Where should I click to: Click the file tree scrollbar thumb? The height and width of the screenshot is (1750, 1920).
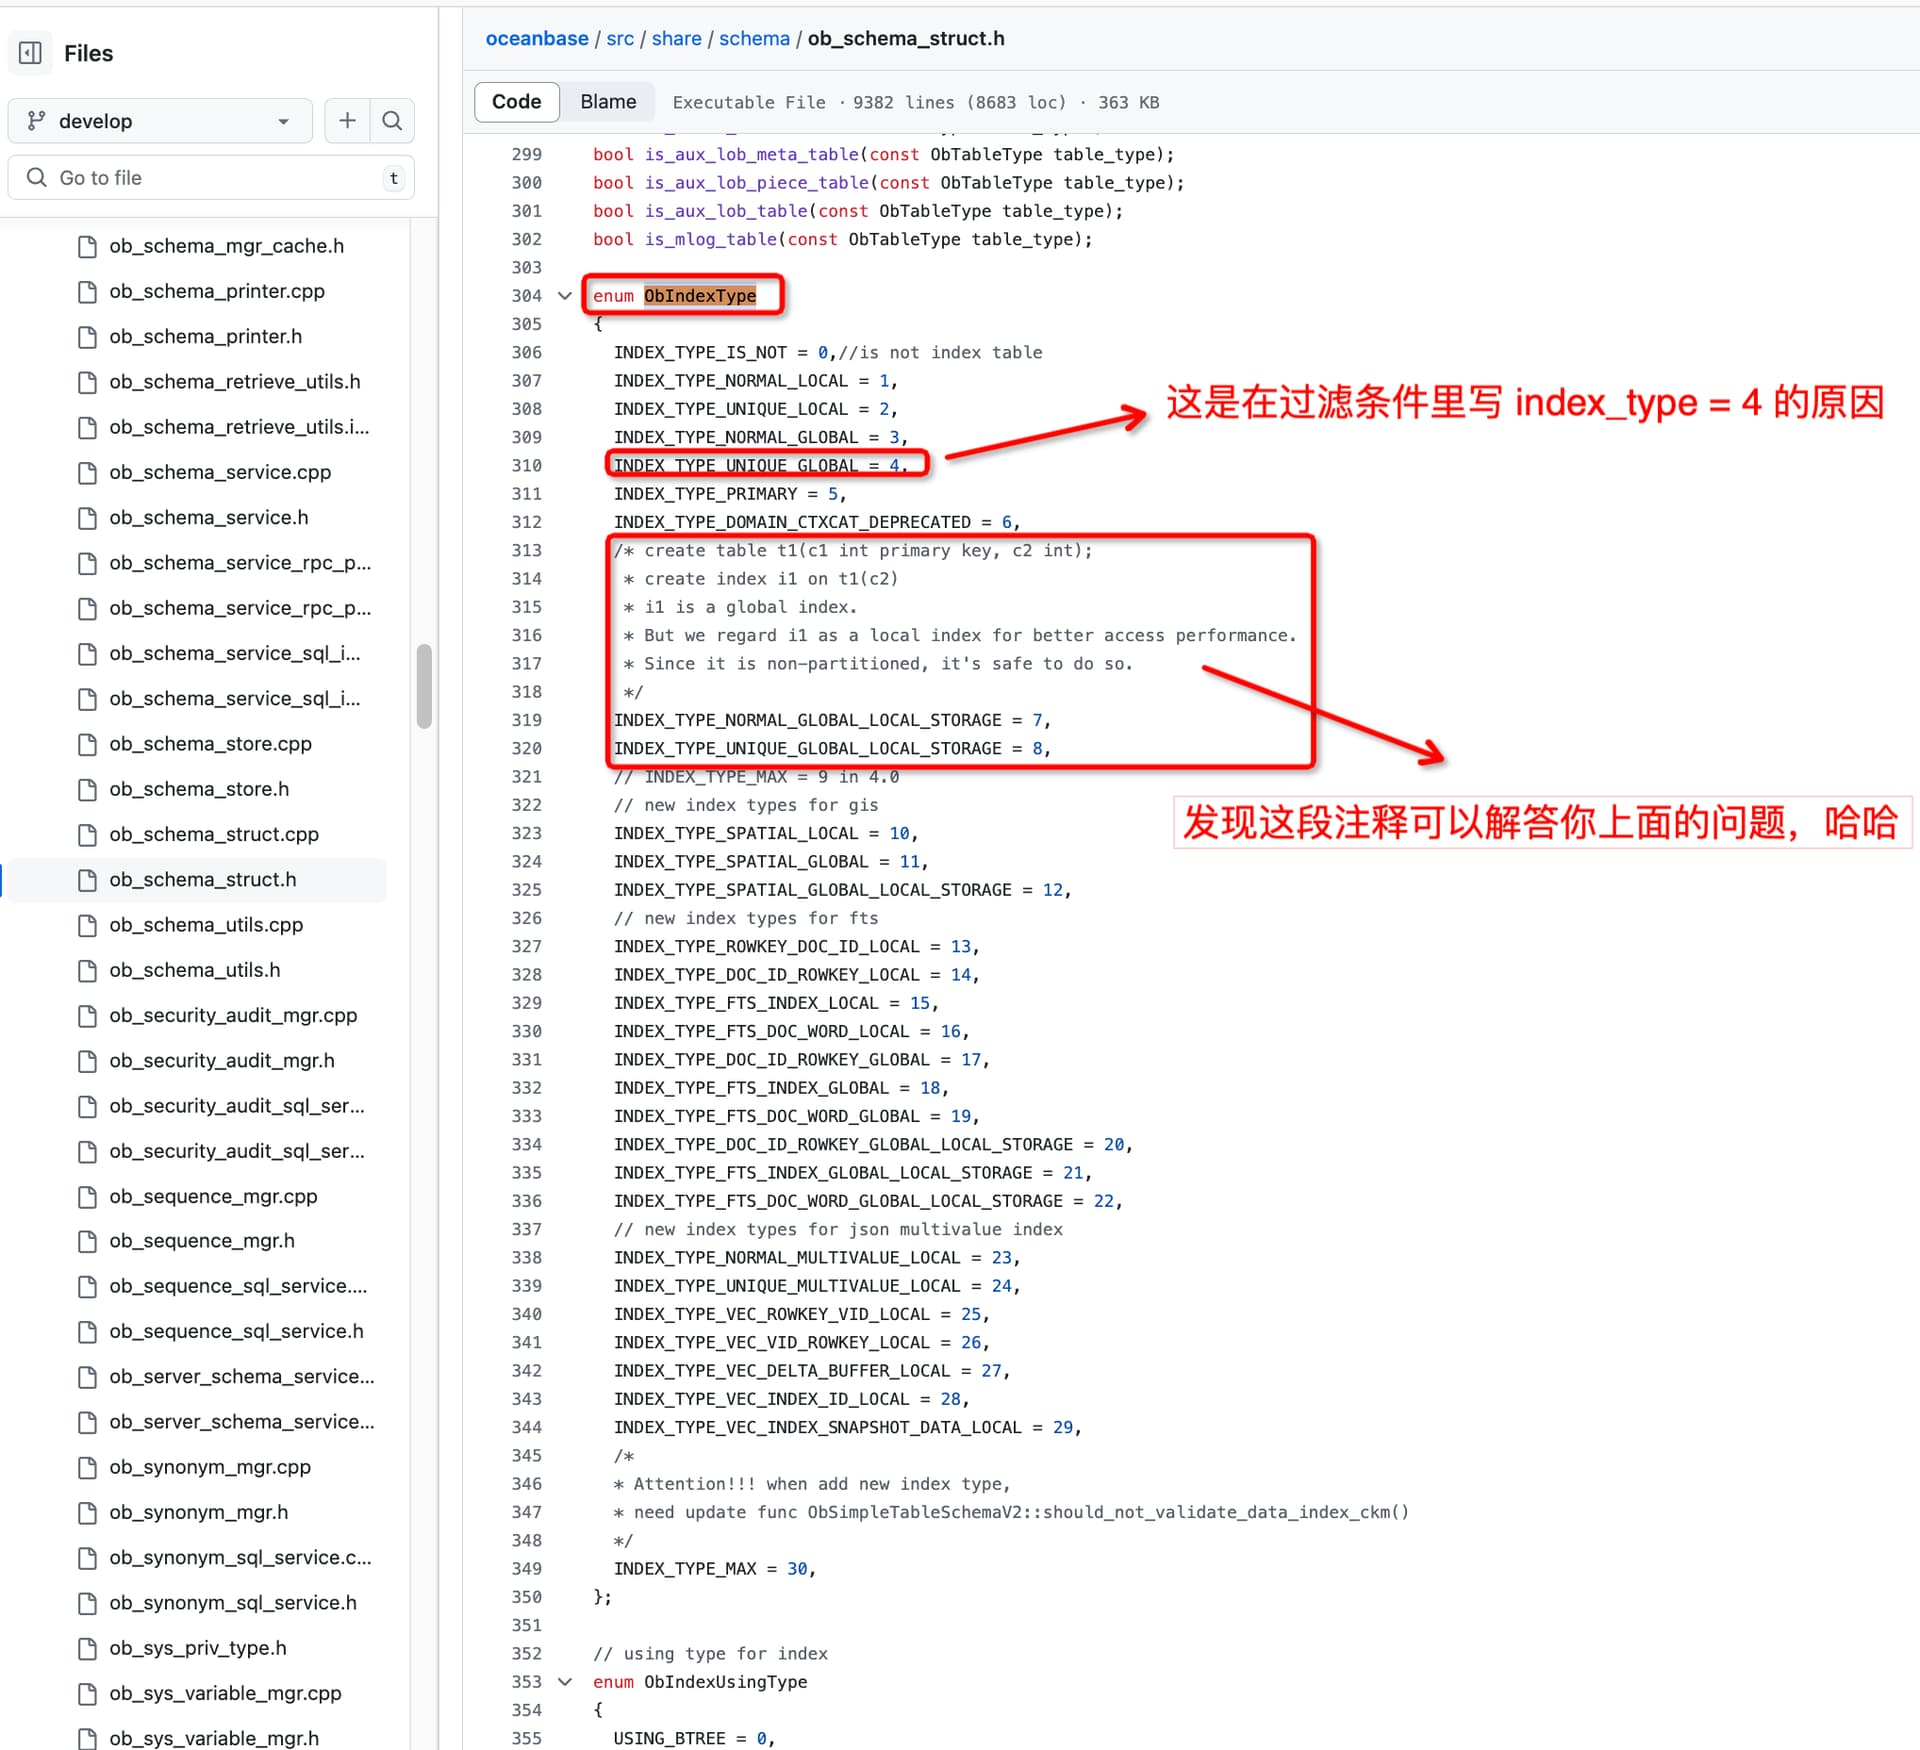click(424, 686)
